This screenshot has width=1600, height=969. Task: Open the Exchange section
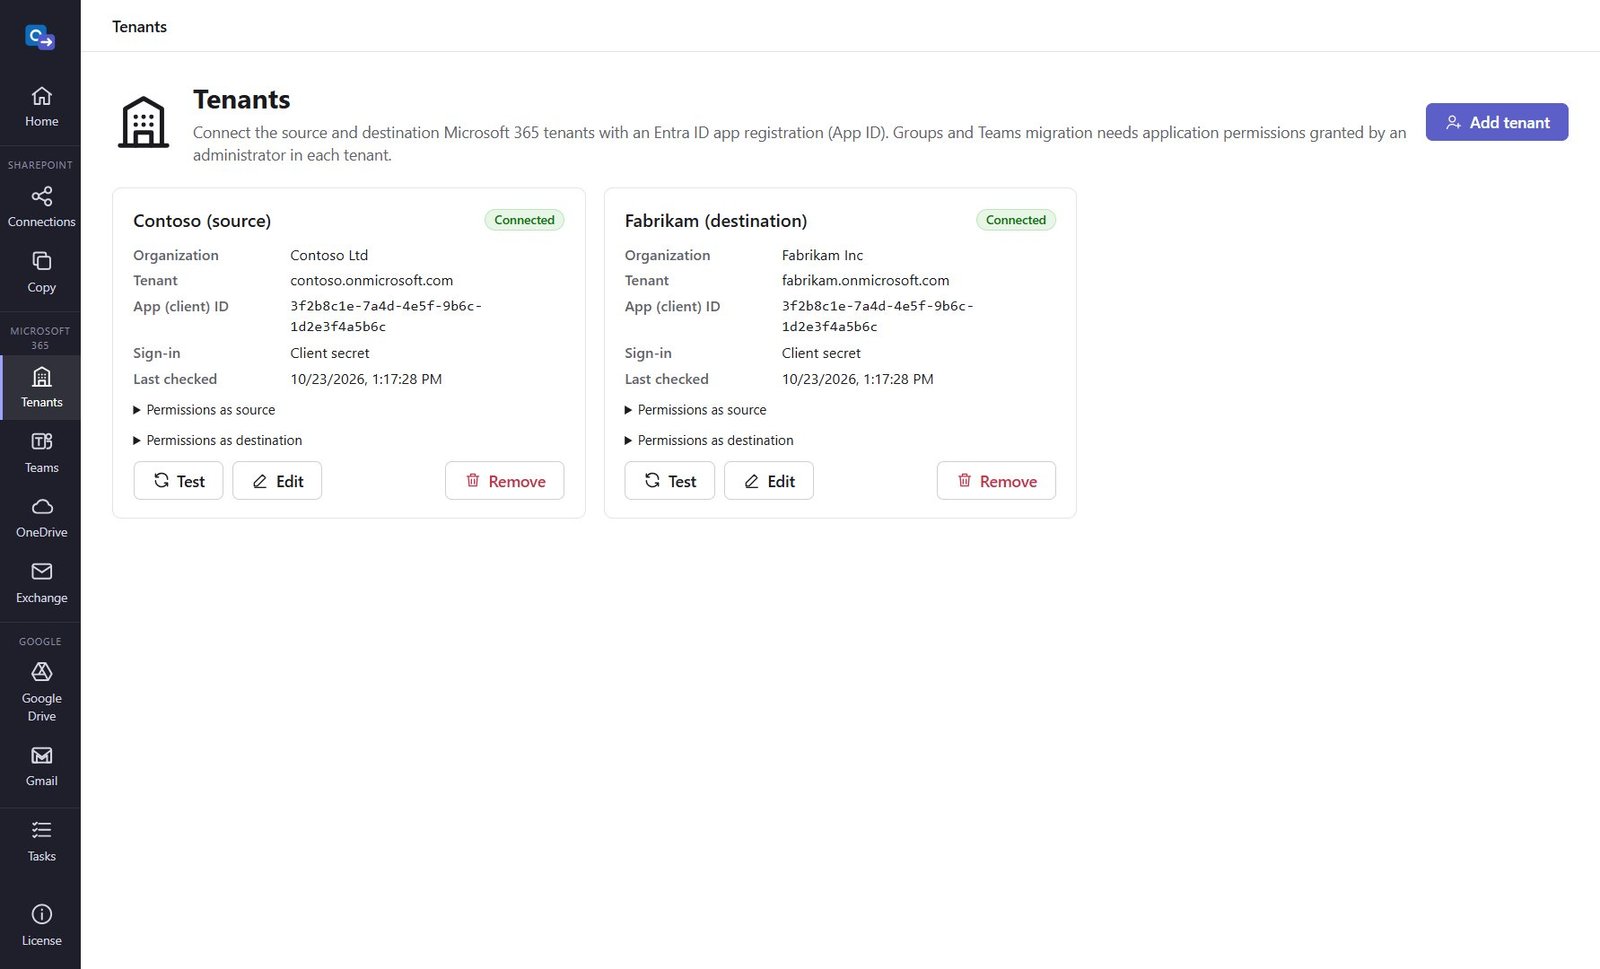click(x=41, y=583)
